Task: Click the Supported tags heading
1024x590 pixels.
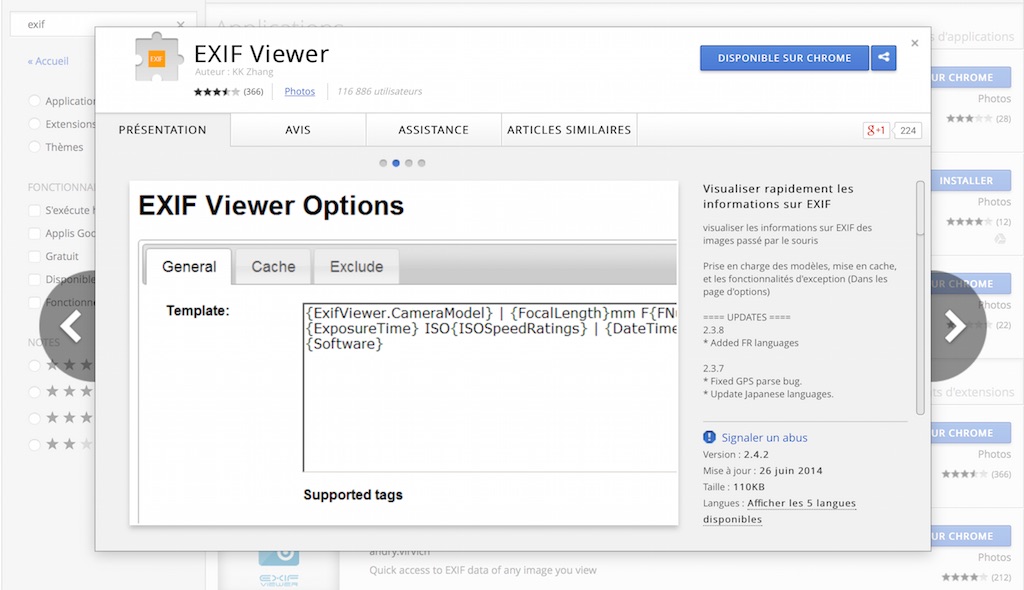Action: pyautogui.click(x=353, y=495)
